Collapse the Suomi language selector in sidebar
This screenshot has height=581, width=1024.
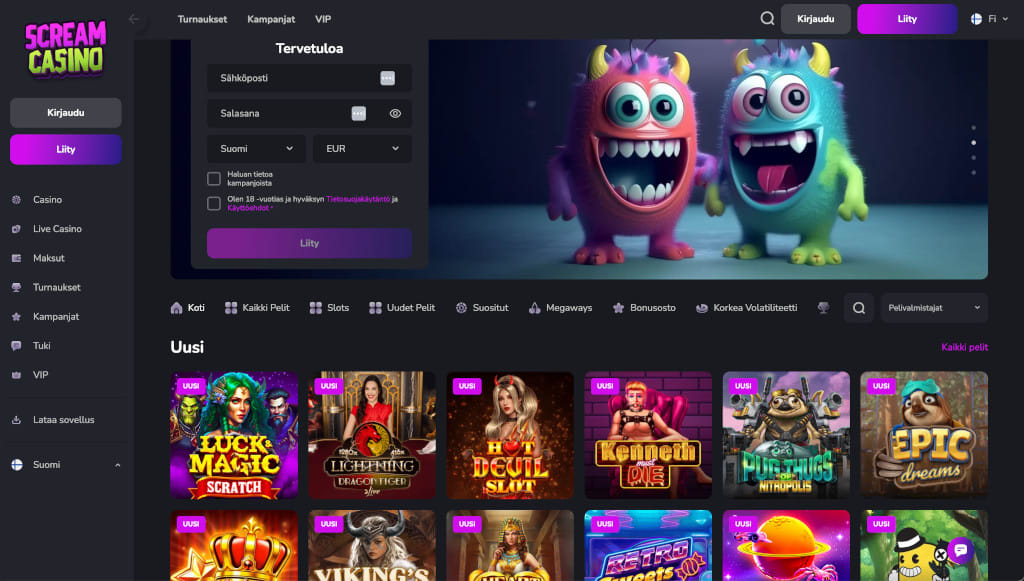[117, 464]
